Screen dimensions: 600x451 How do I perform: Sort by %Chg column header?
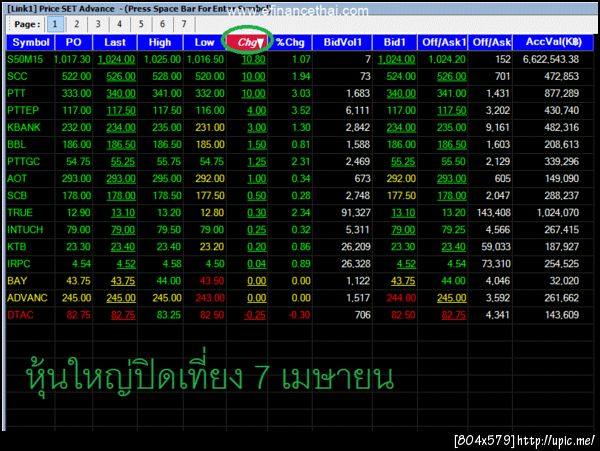tap(290, 42)
